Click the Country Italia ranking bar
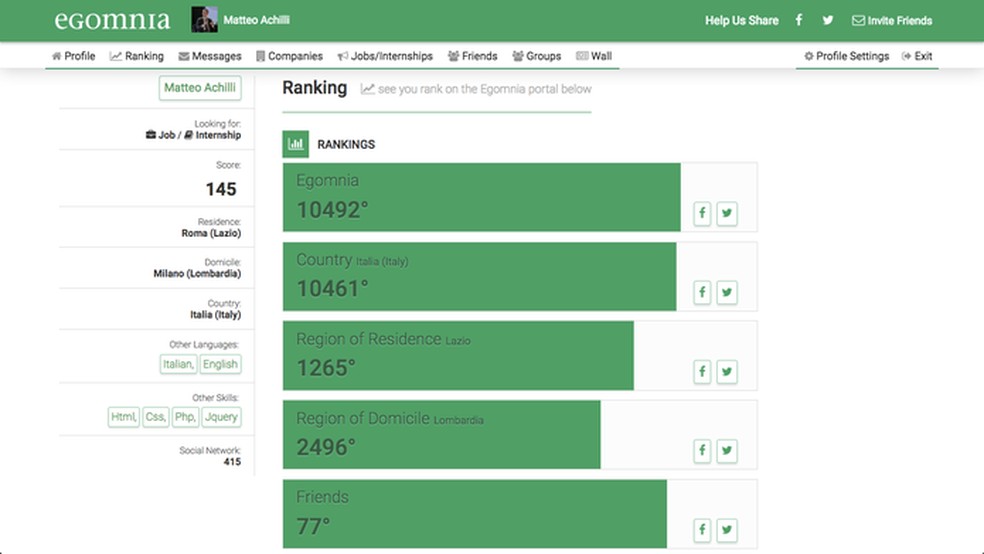 [479, 276]
